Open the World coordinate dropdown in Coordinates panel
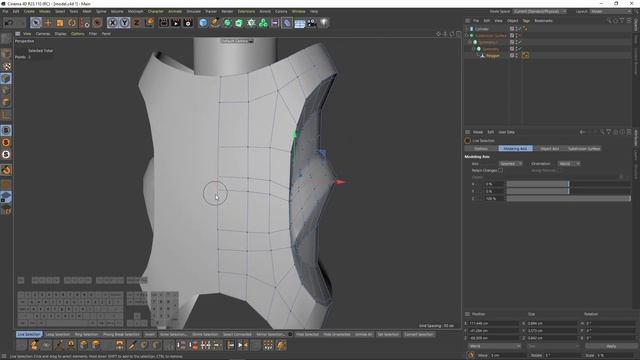 pos(495,346)
